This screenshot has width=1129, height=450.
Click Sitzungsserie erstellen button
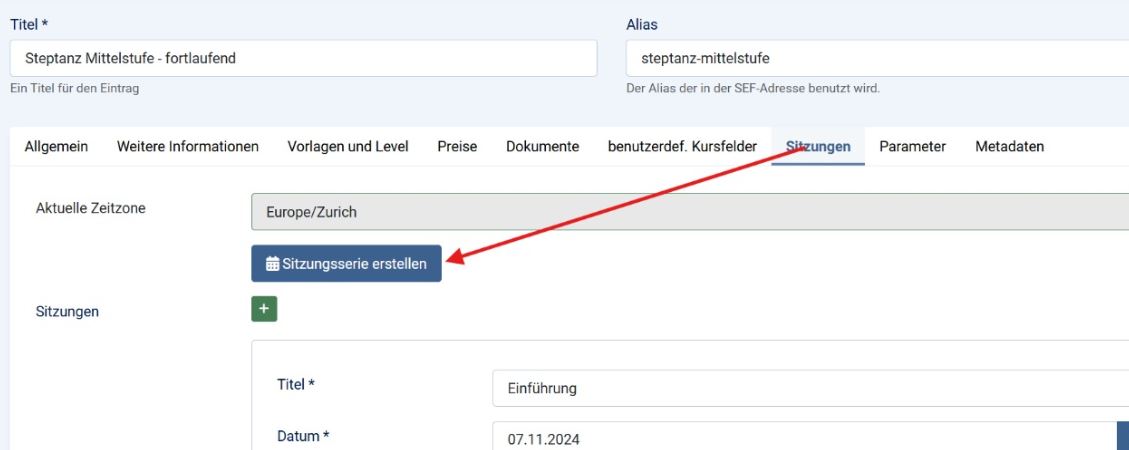coord(346,264)
